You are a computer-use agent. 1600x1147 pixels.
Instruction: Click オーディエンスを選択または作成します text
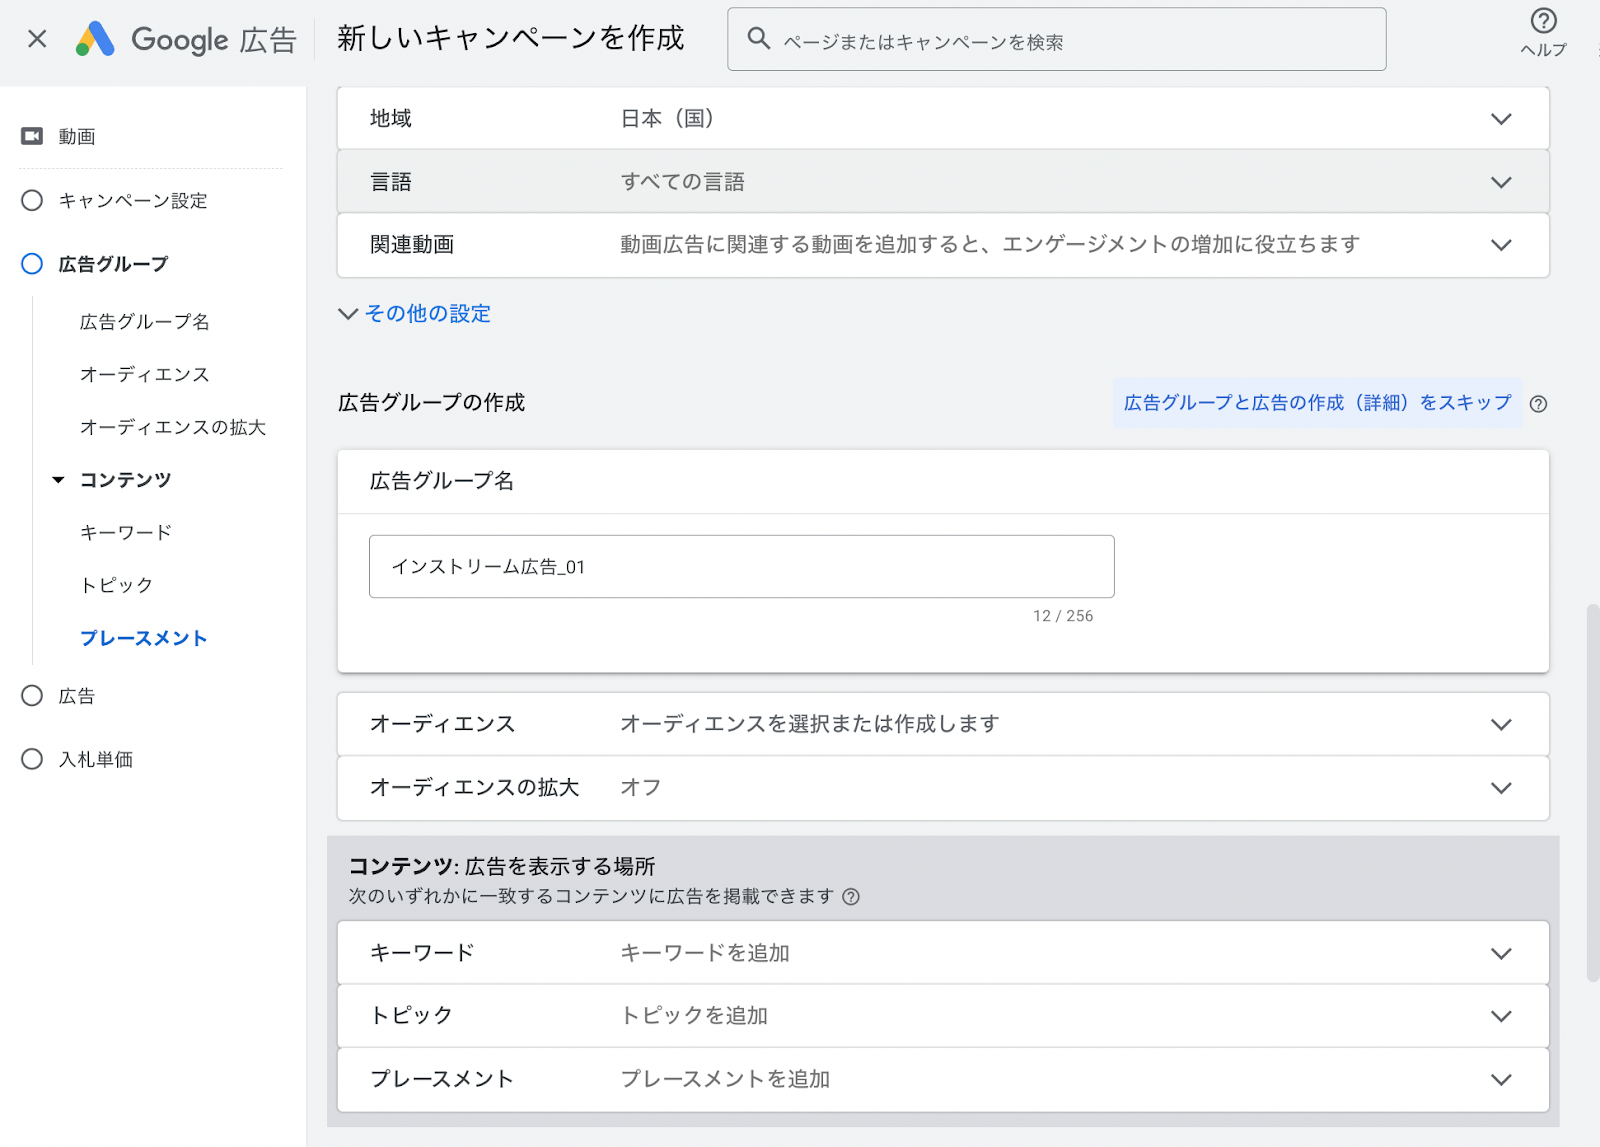810,724
